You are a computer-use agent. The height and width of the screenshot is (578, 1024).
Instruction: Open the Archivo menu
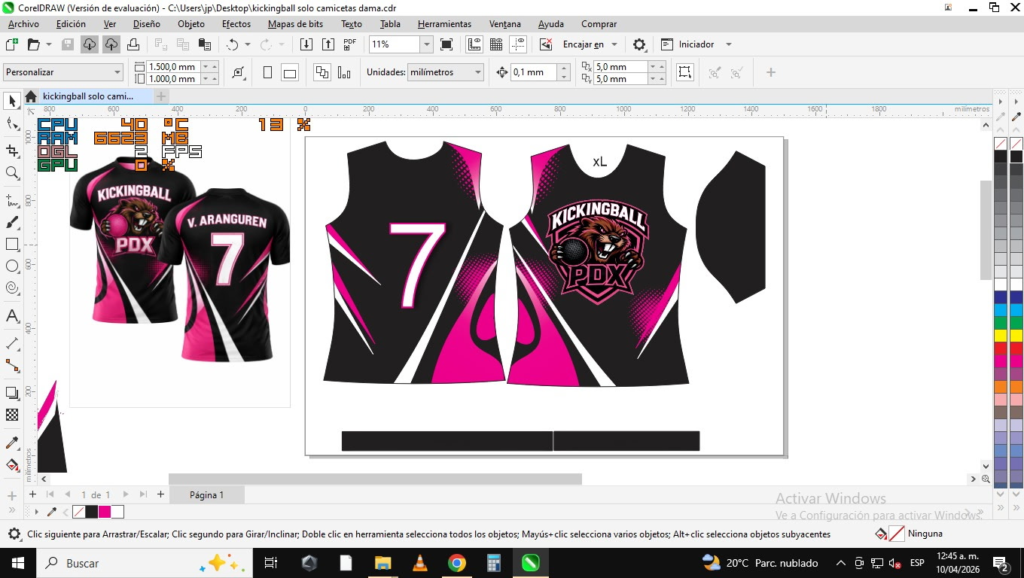click(x=24, y=24)
